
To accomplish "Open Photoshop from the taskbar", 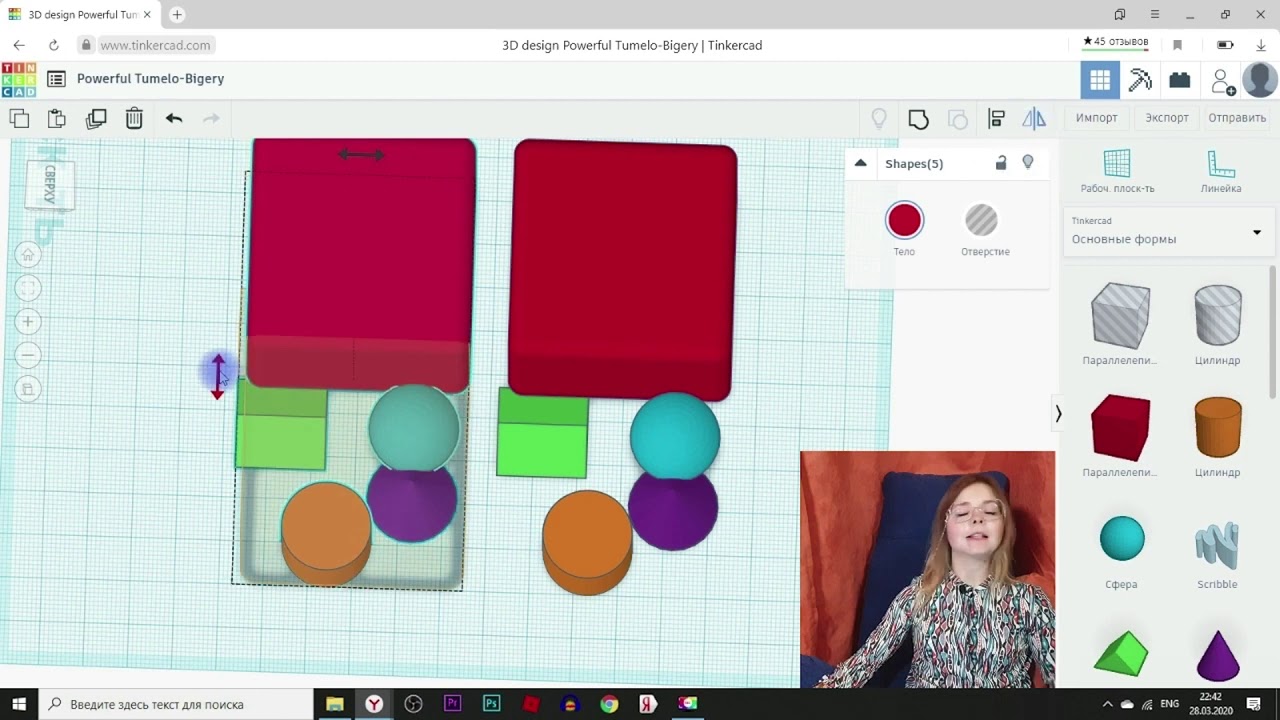I will (491, 704).
